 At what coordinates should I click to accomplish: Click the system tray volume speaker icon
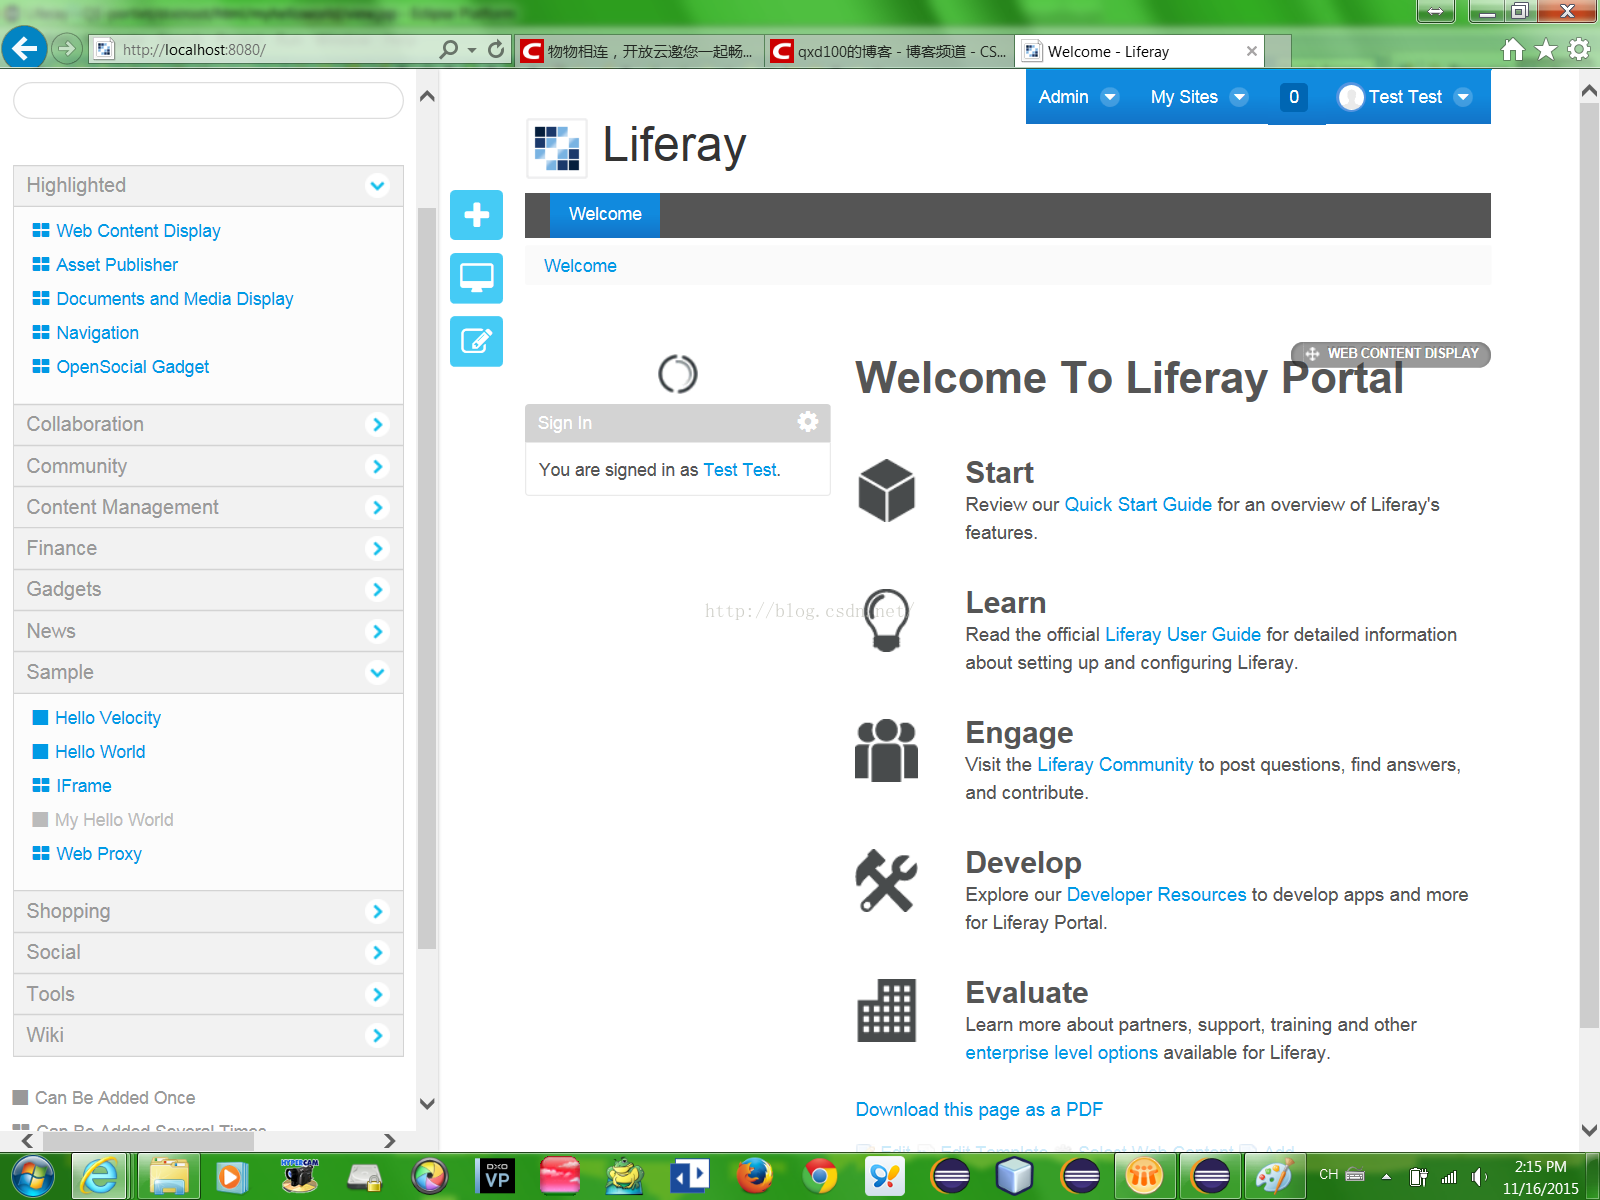point(1479,1177)
